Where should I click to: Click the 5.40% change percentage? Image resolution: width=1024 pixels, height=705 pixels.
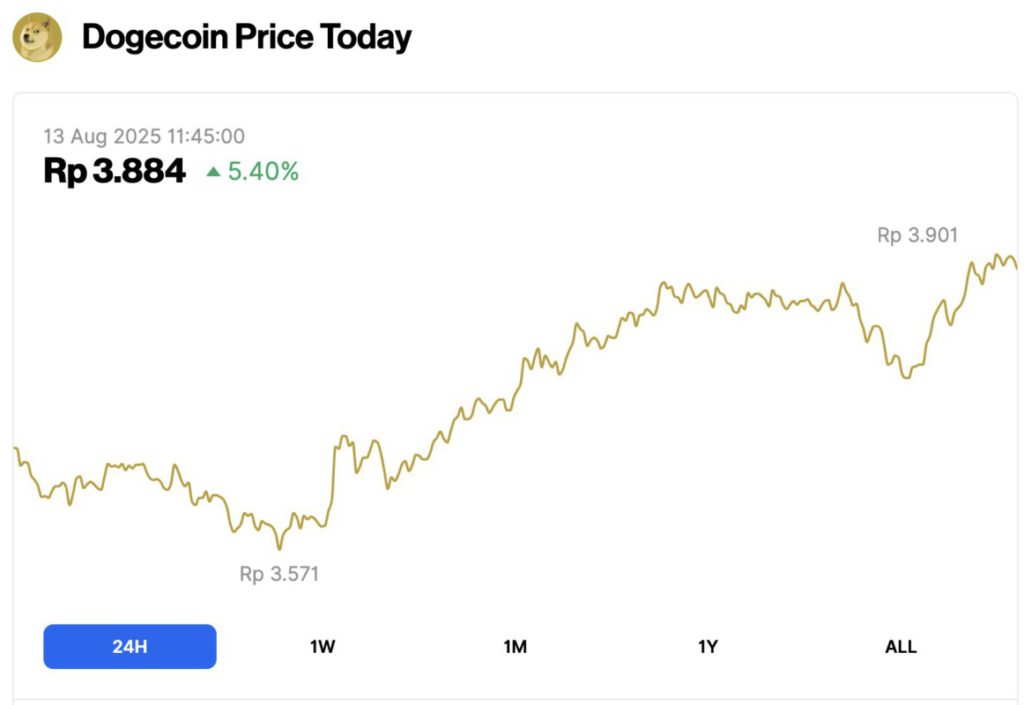coord(264,172)
